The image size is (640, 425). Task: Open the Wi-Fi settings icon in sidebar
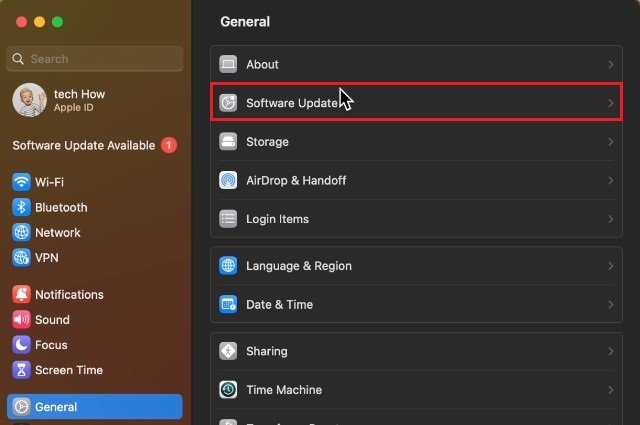point(21,182)
